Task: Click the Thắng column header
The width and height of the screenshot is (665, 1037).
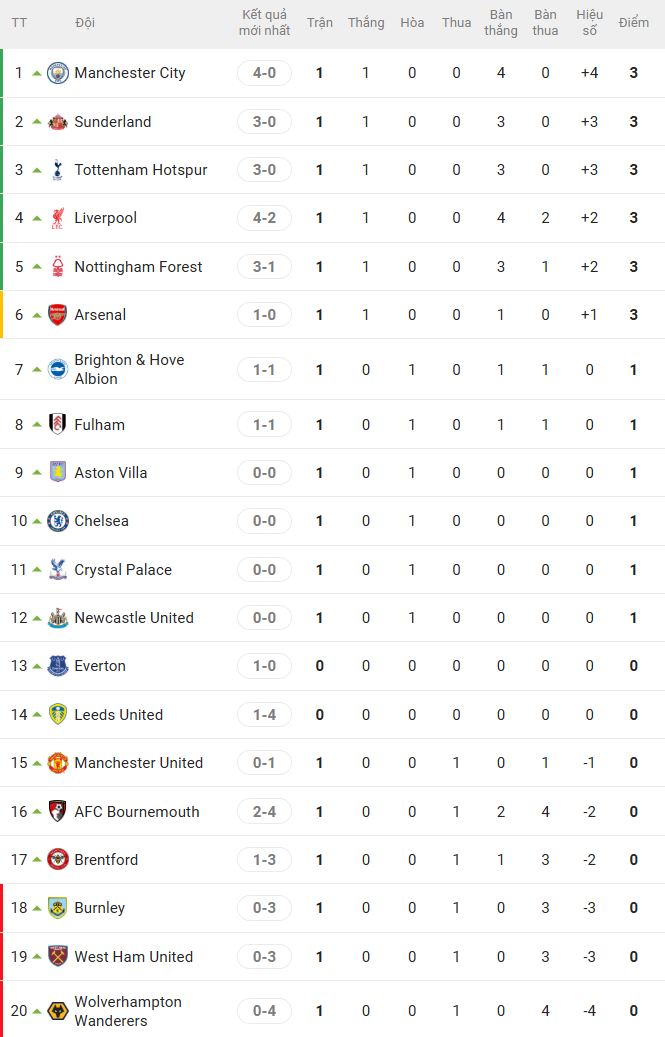Action: [366, 23]
